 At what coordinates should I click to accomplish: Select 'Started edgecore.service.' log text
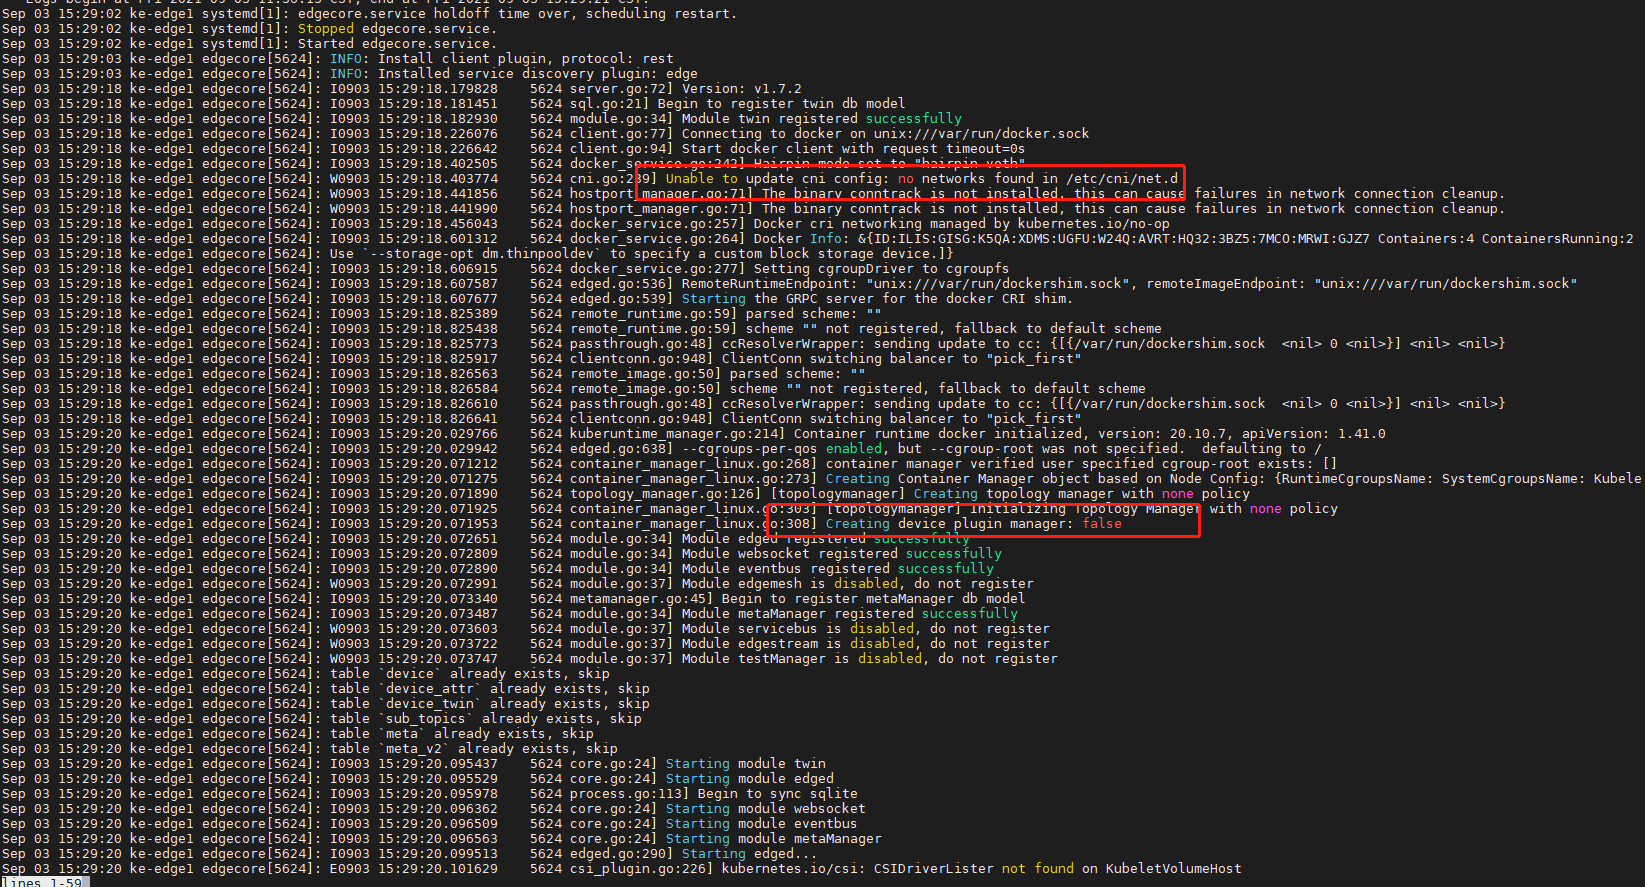[x=396, y=44]
